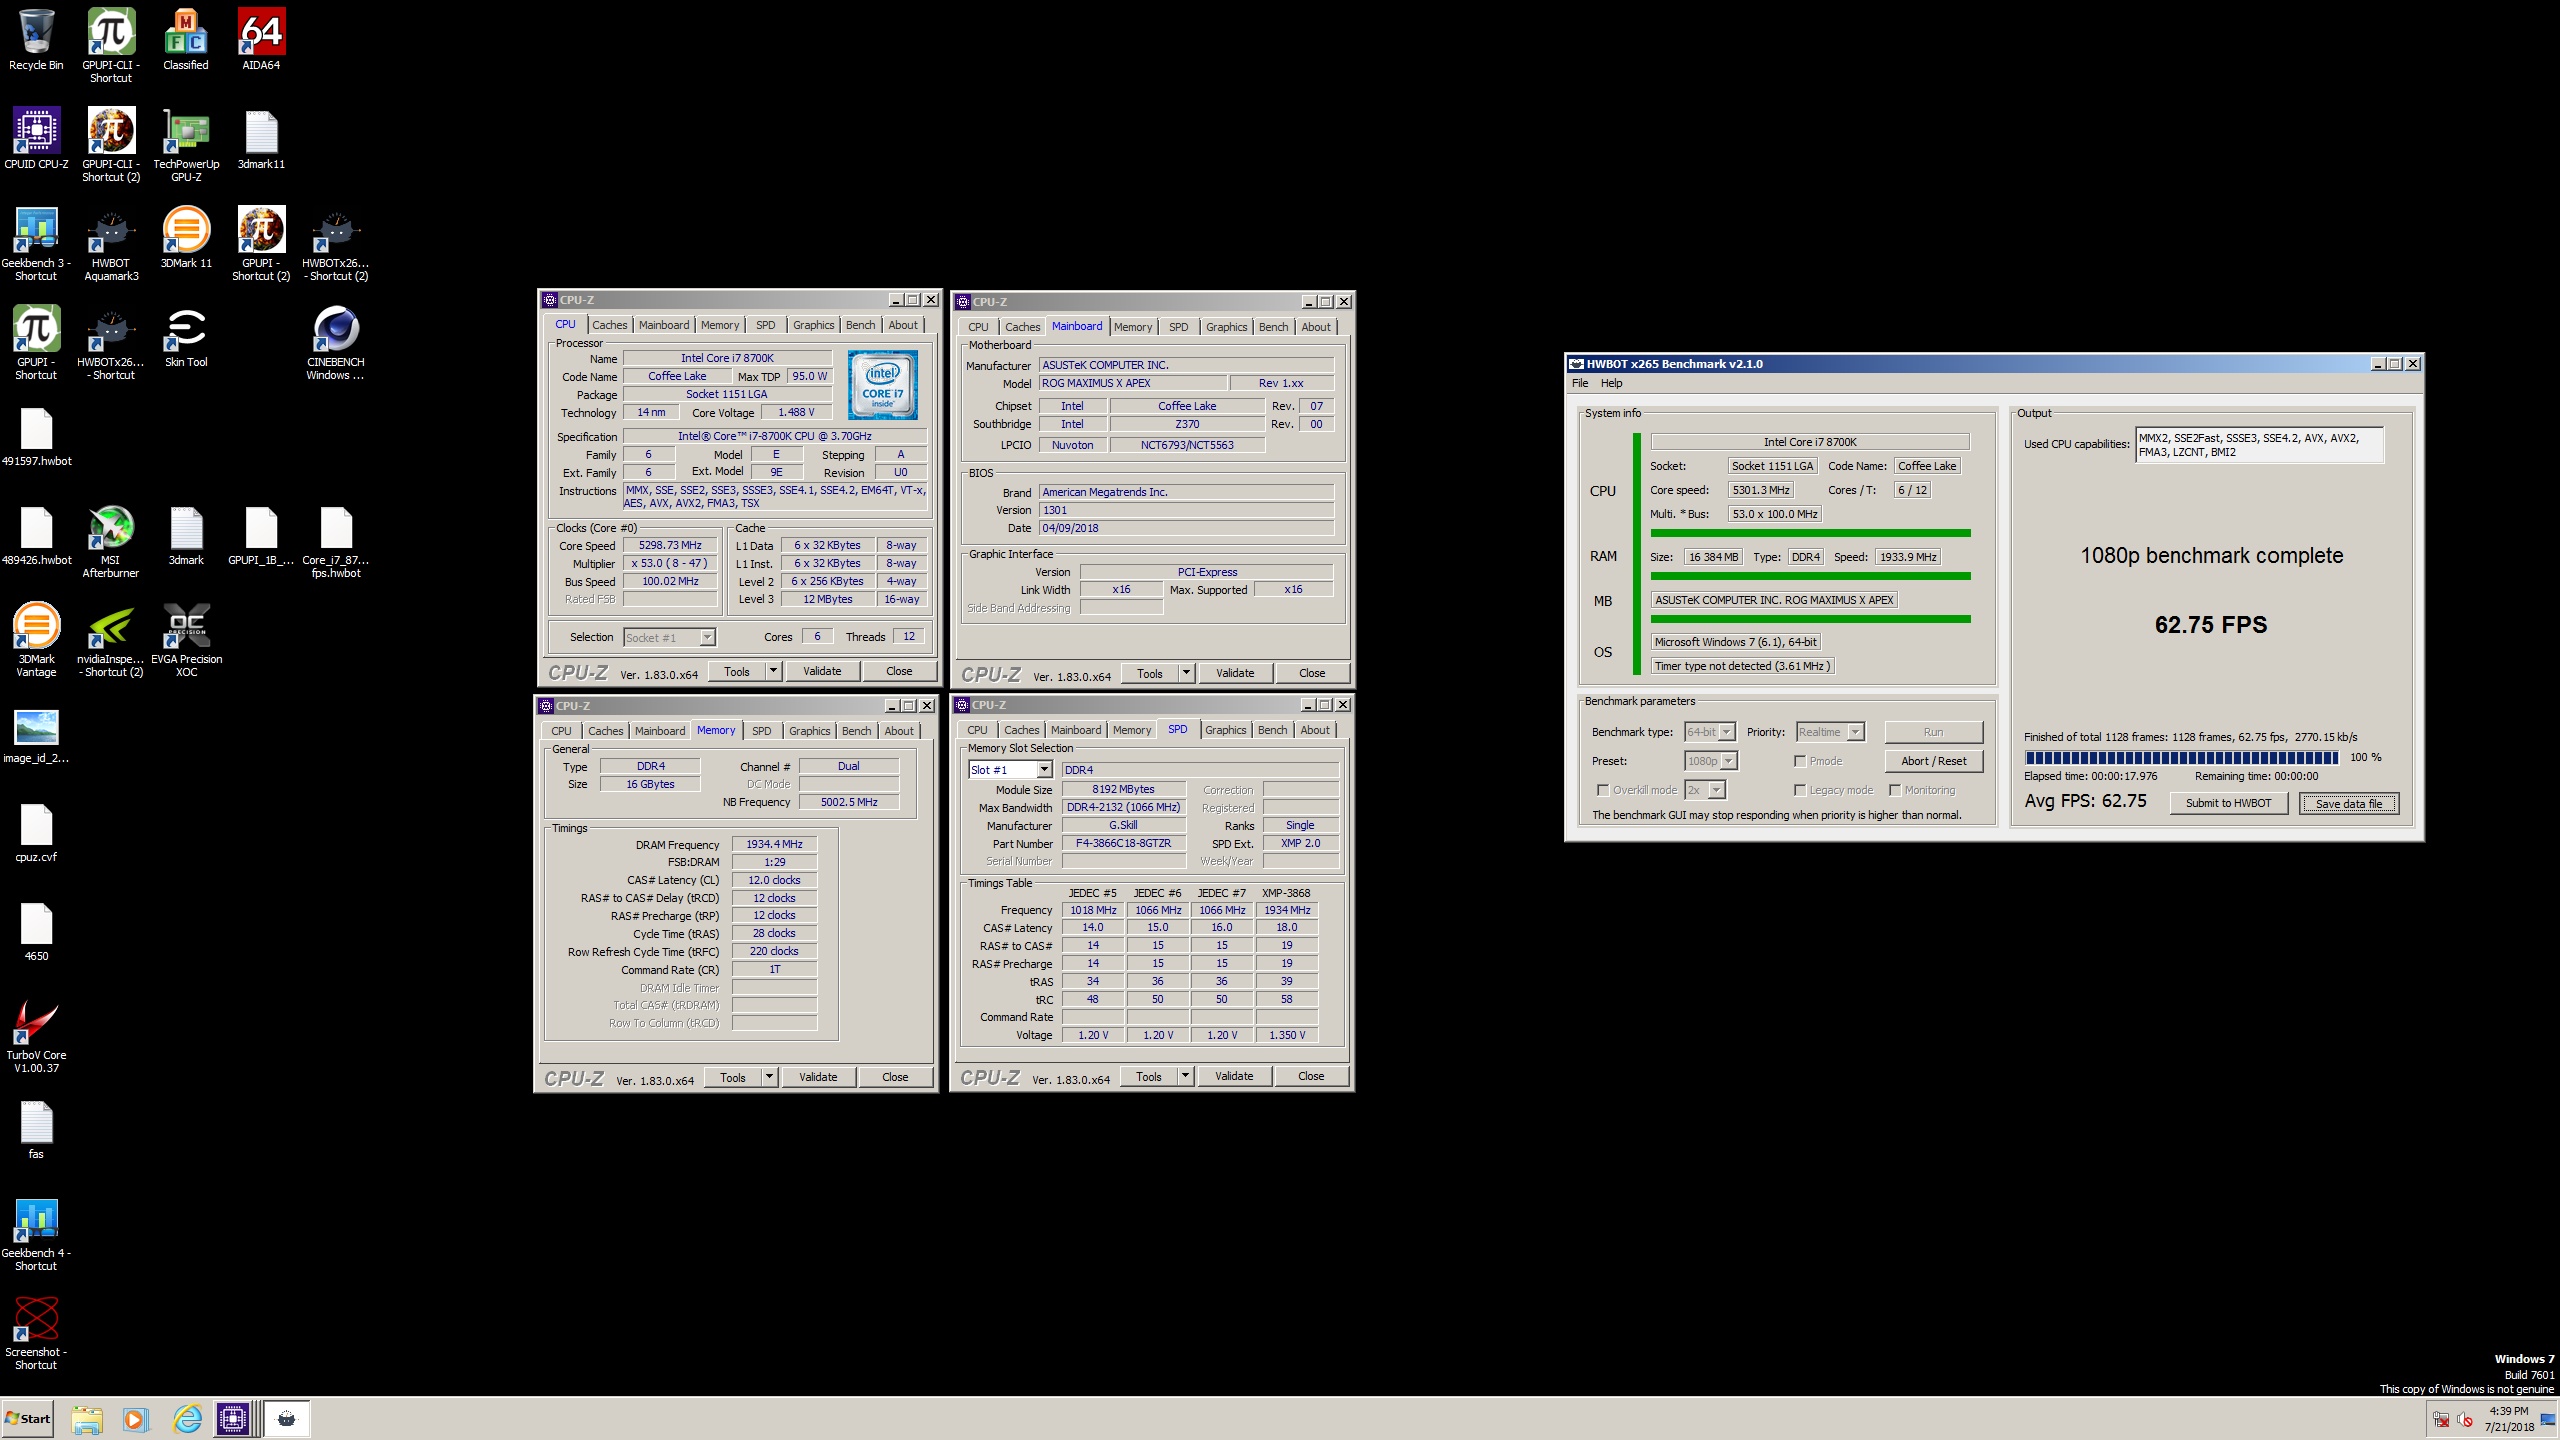Viewport: 2560px width, 1440px height.
Task: Open the nvidiaInspector shortcut icon
Action: tap(111, 640)
